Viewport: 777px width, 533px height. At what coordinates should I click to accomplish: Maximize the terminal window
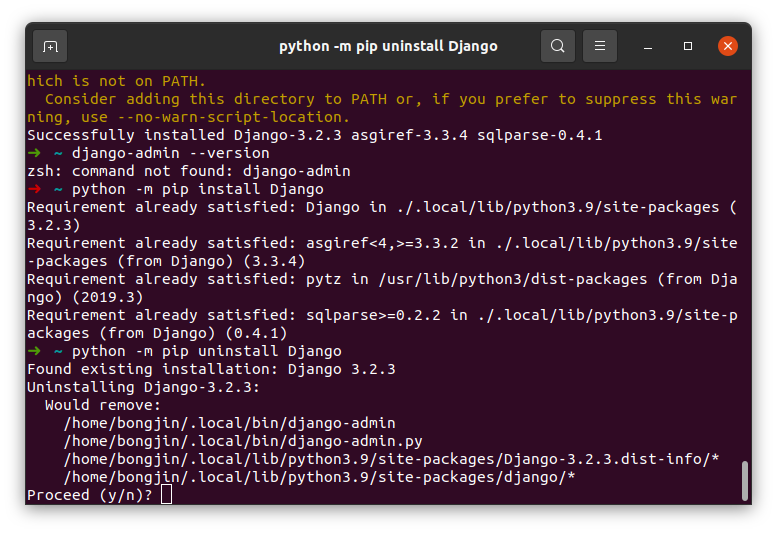point(688,46)
